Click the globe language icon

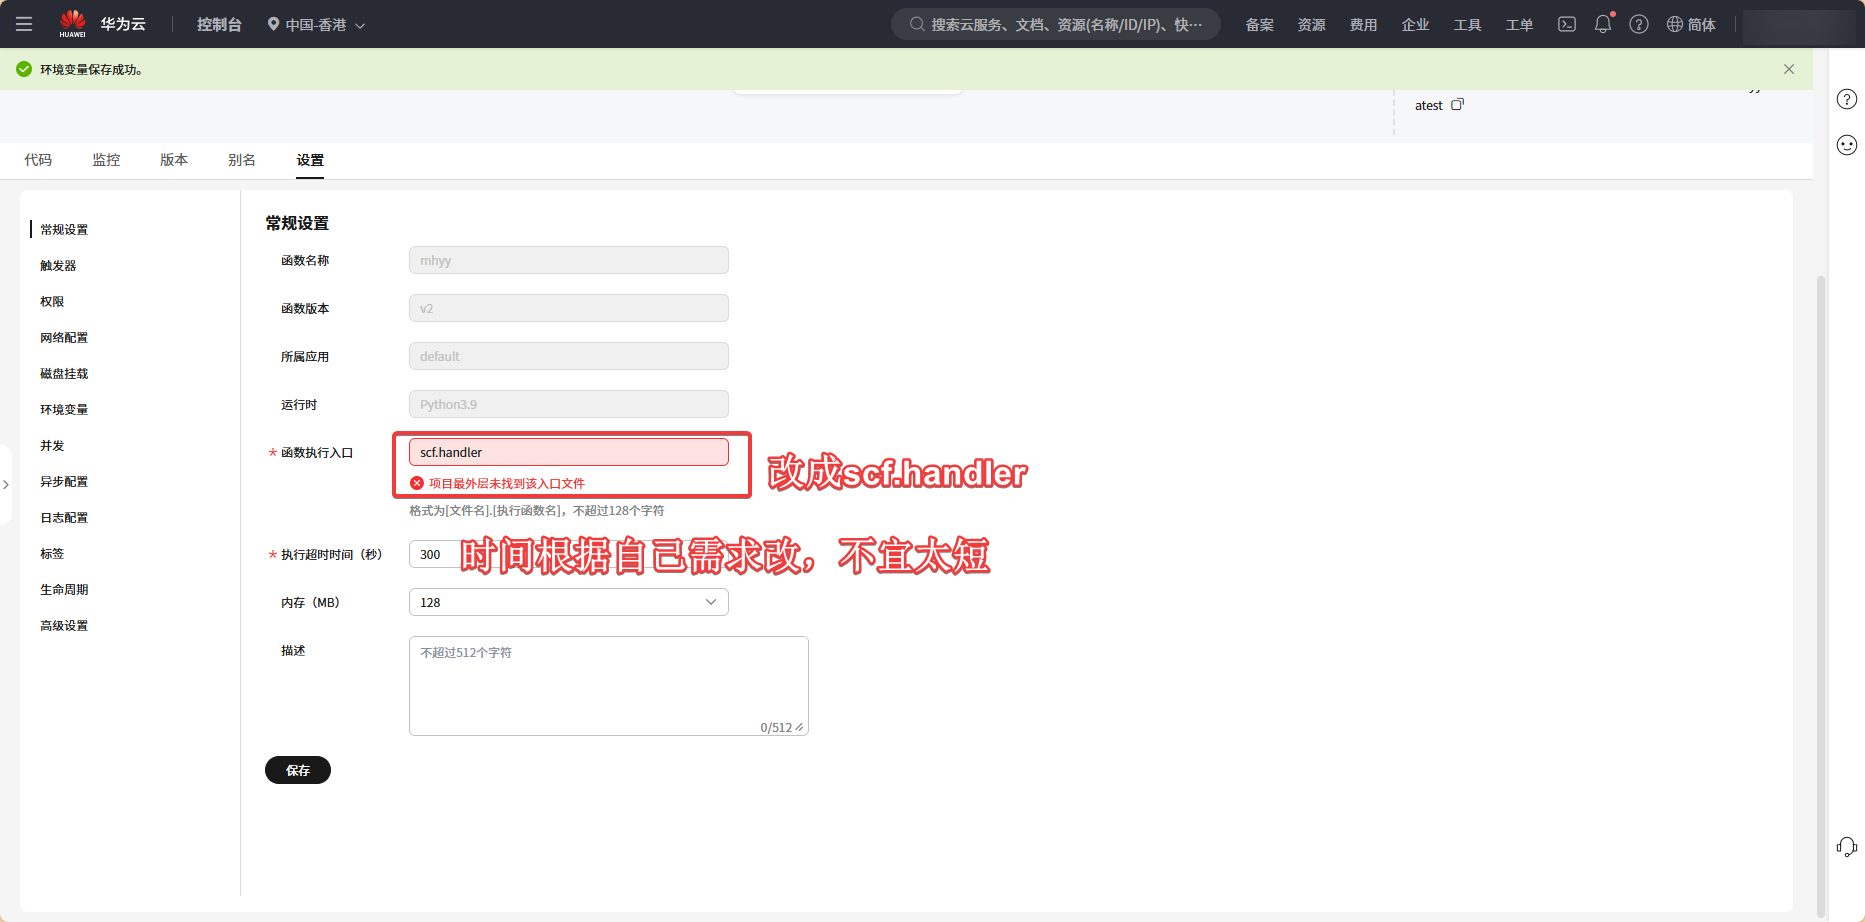pos(1675,24)
